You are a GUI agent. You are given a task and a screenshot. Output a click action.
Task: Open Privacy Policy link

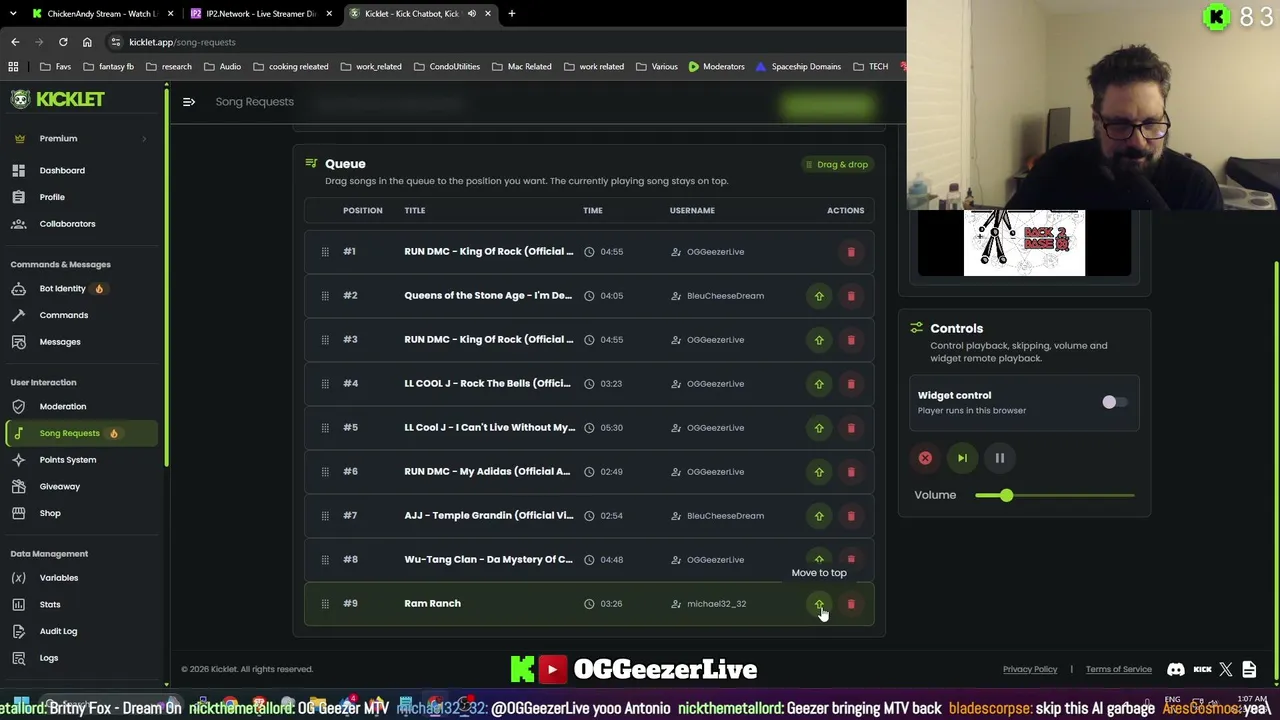tap(1030, 669)
